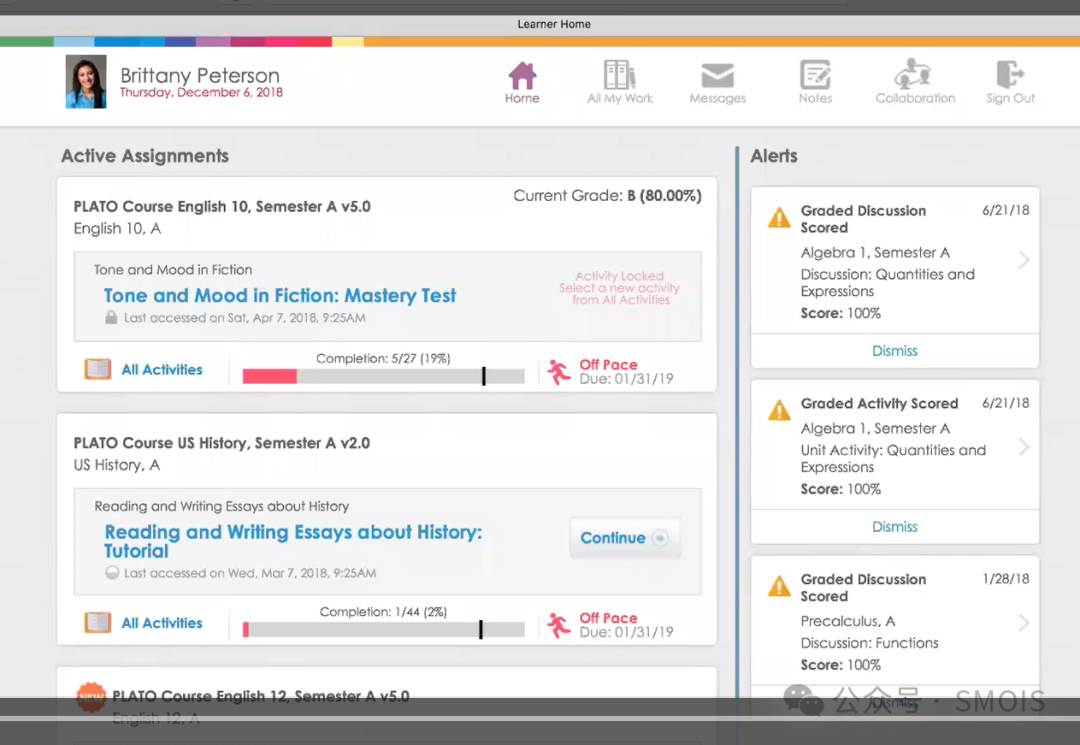Open the Collaboration icon
1080x745 pixels.
click(x=914, y=76)
